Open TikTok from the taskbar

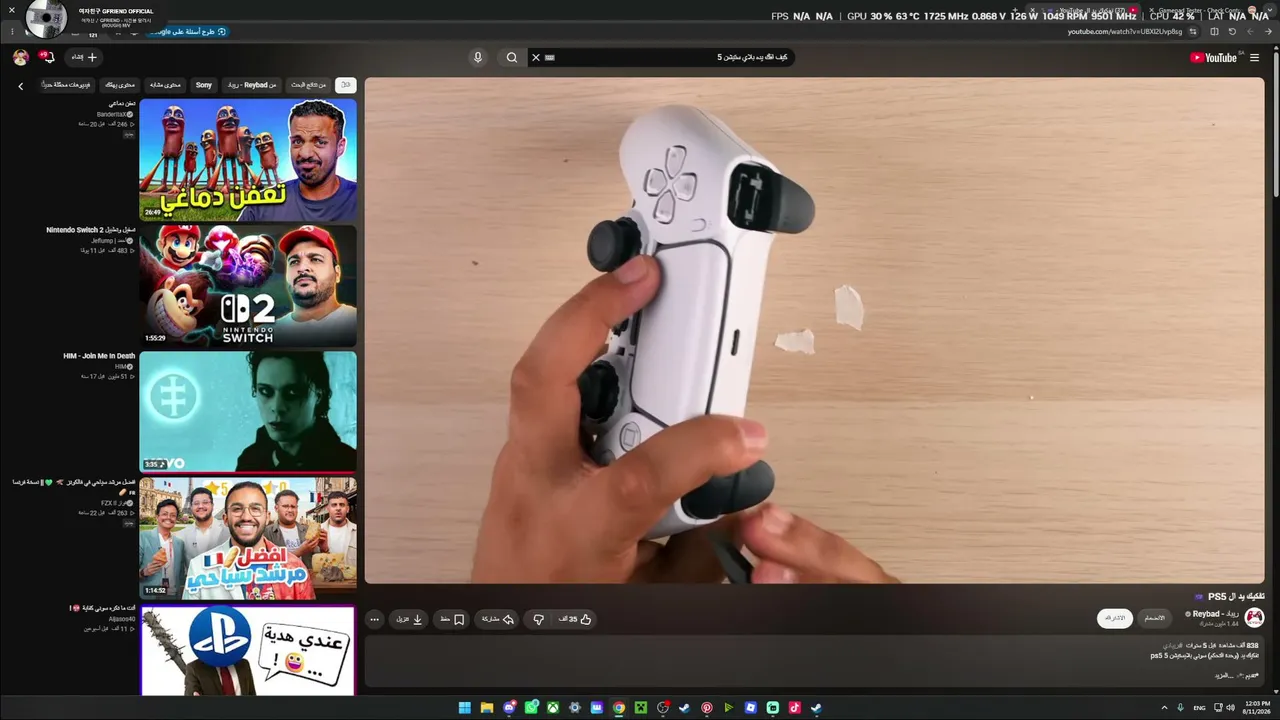pos(795,708)
